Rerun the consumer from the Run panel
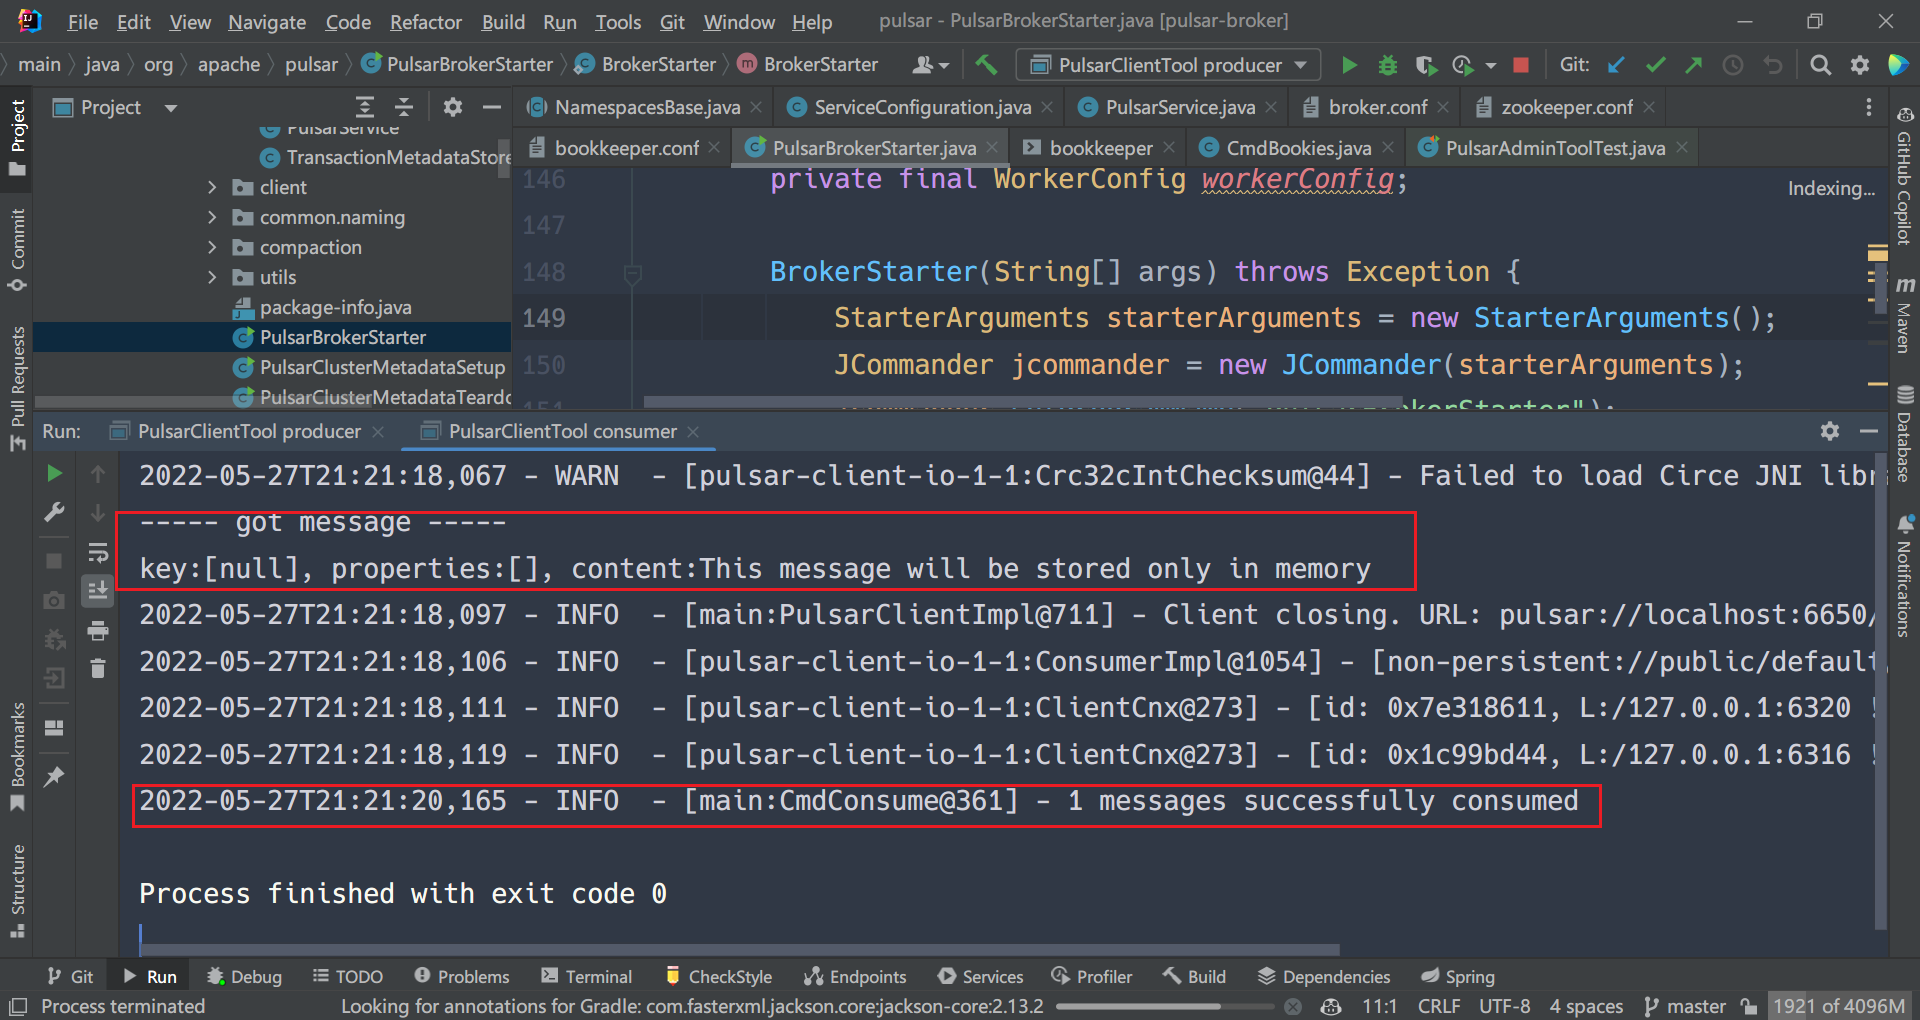This screenshot has width=1920, height=1020. click(54, 474)
